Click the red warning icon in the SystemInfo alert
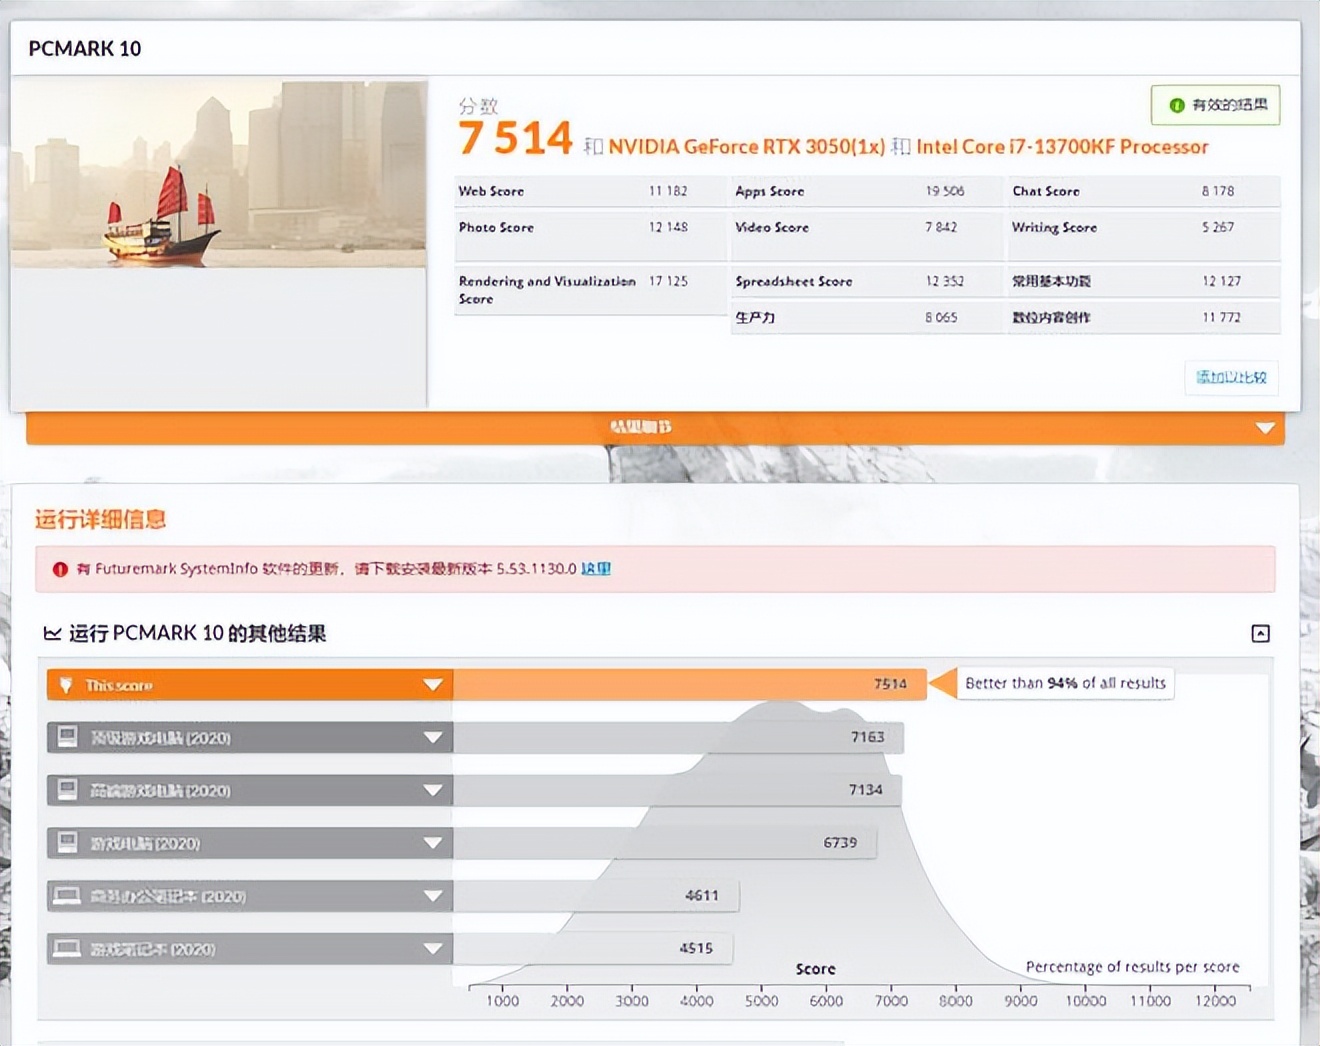 (60, 569)
